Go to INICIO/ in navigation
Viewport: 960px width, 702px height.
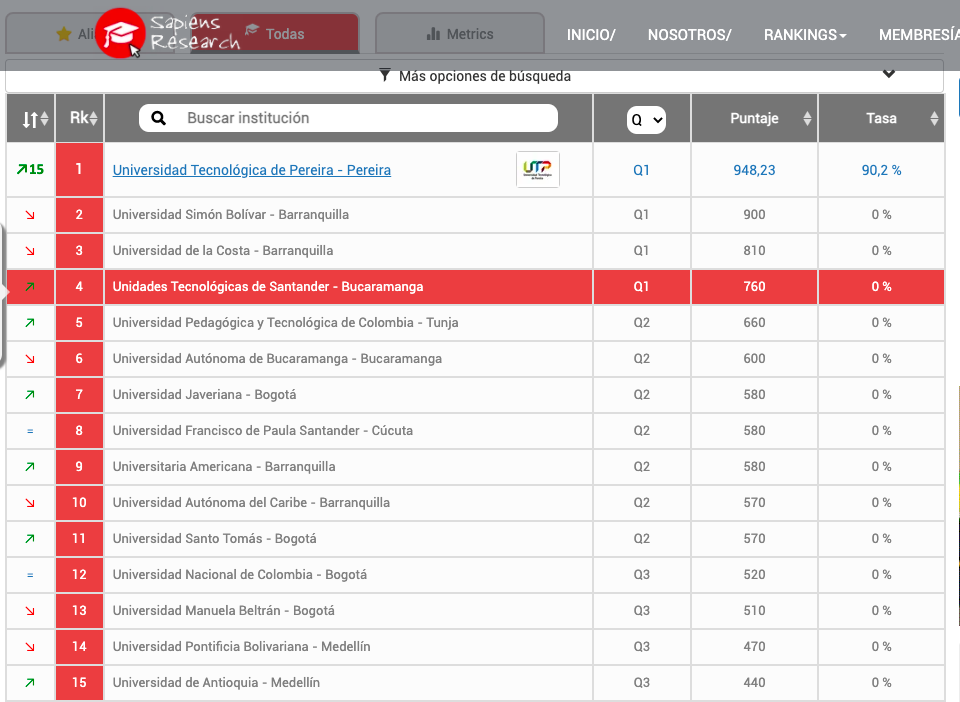[x=591, y=35]
